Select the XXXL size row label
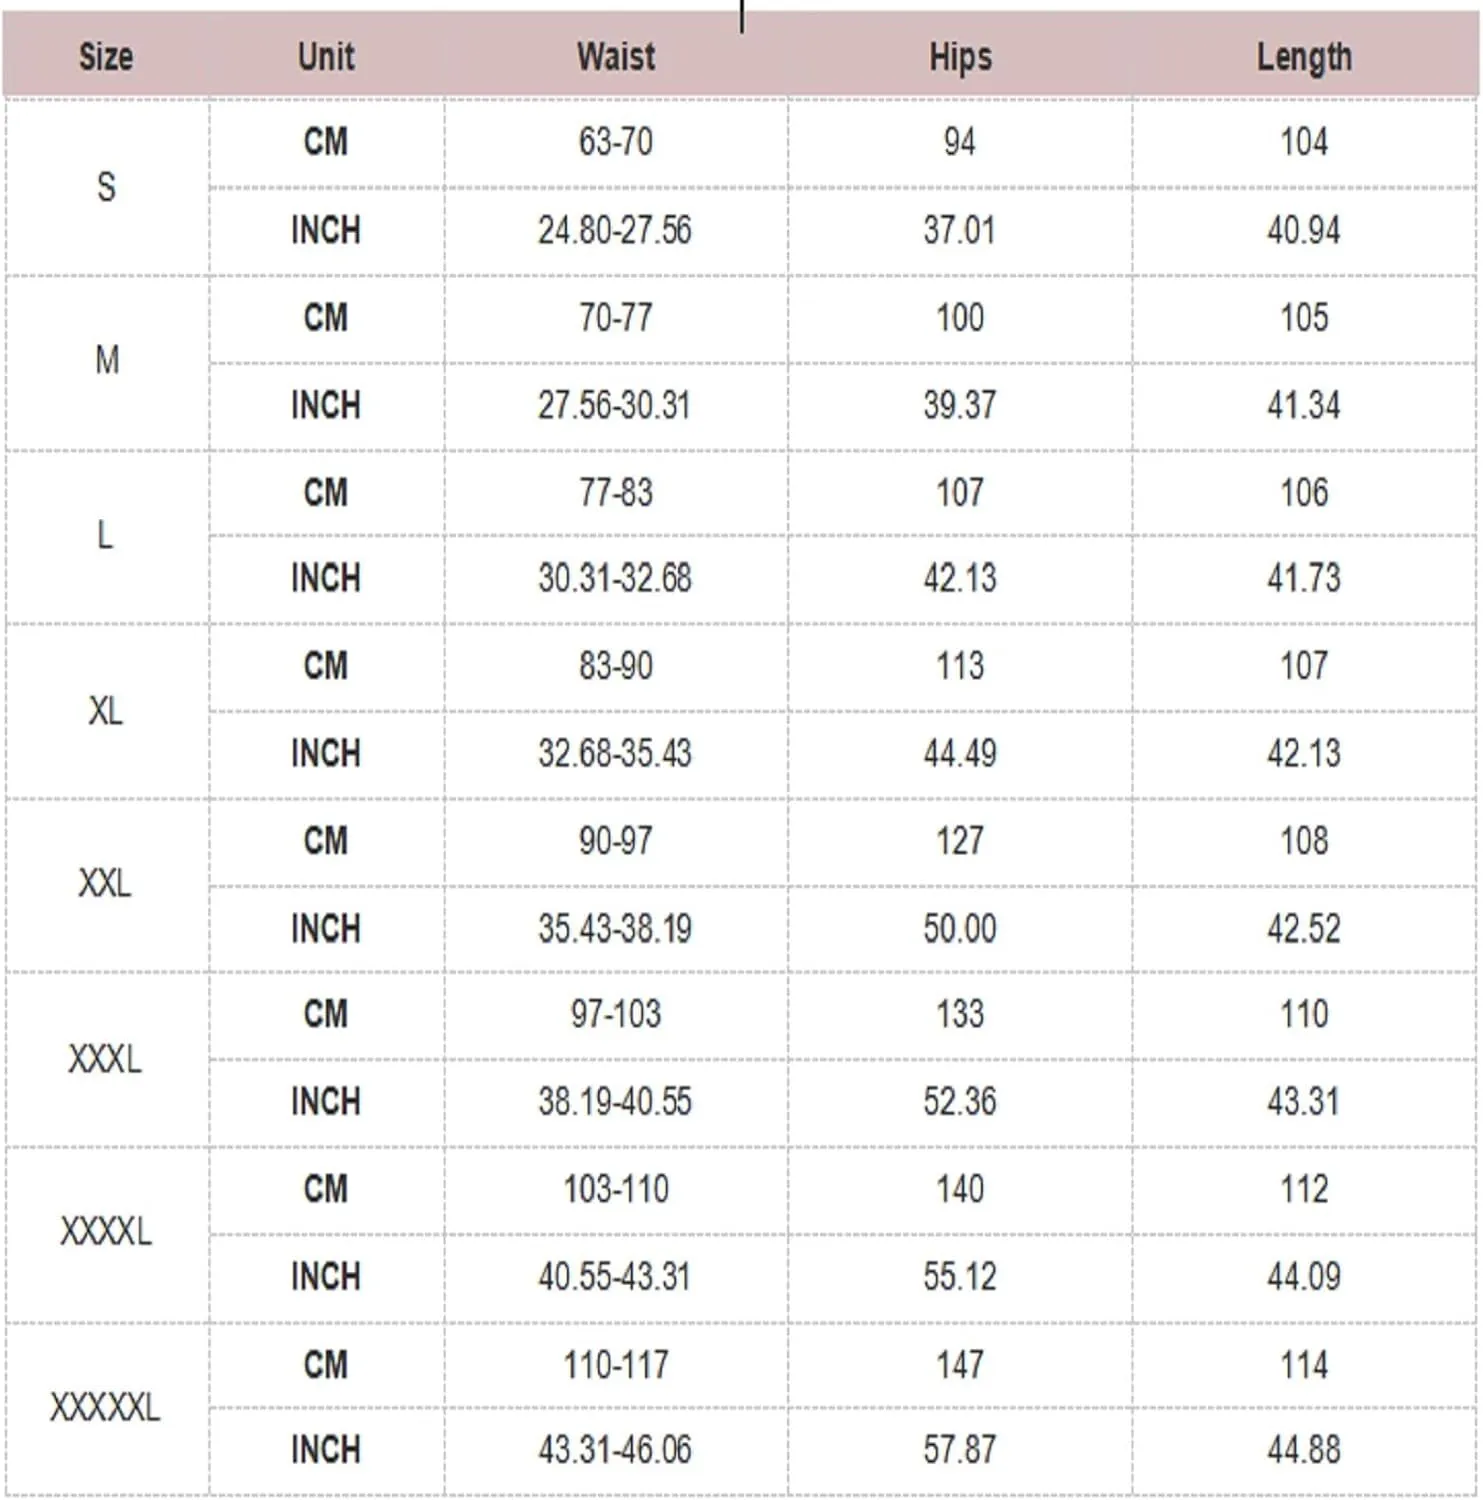 coord(106,1059)
